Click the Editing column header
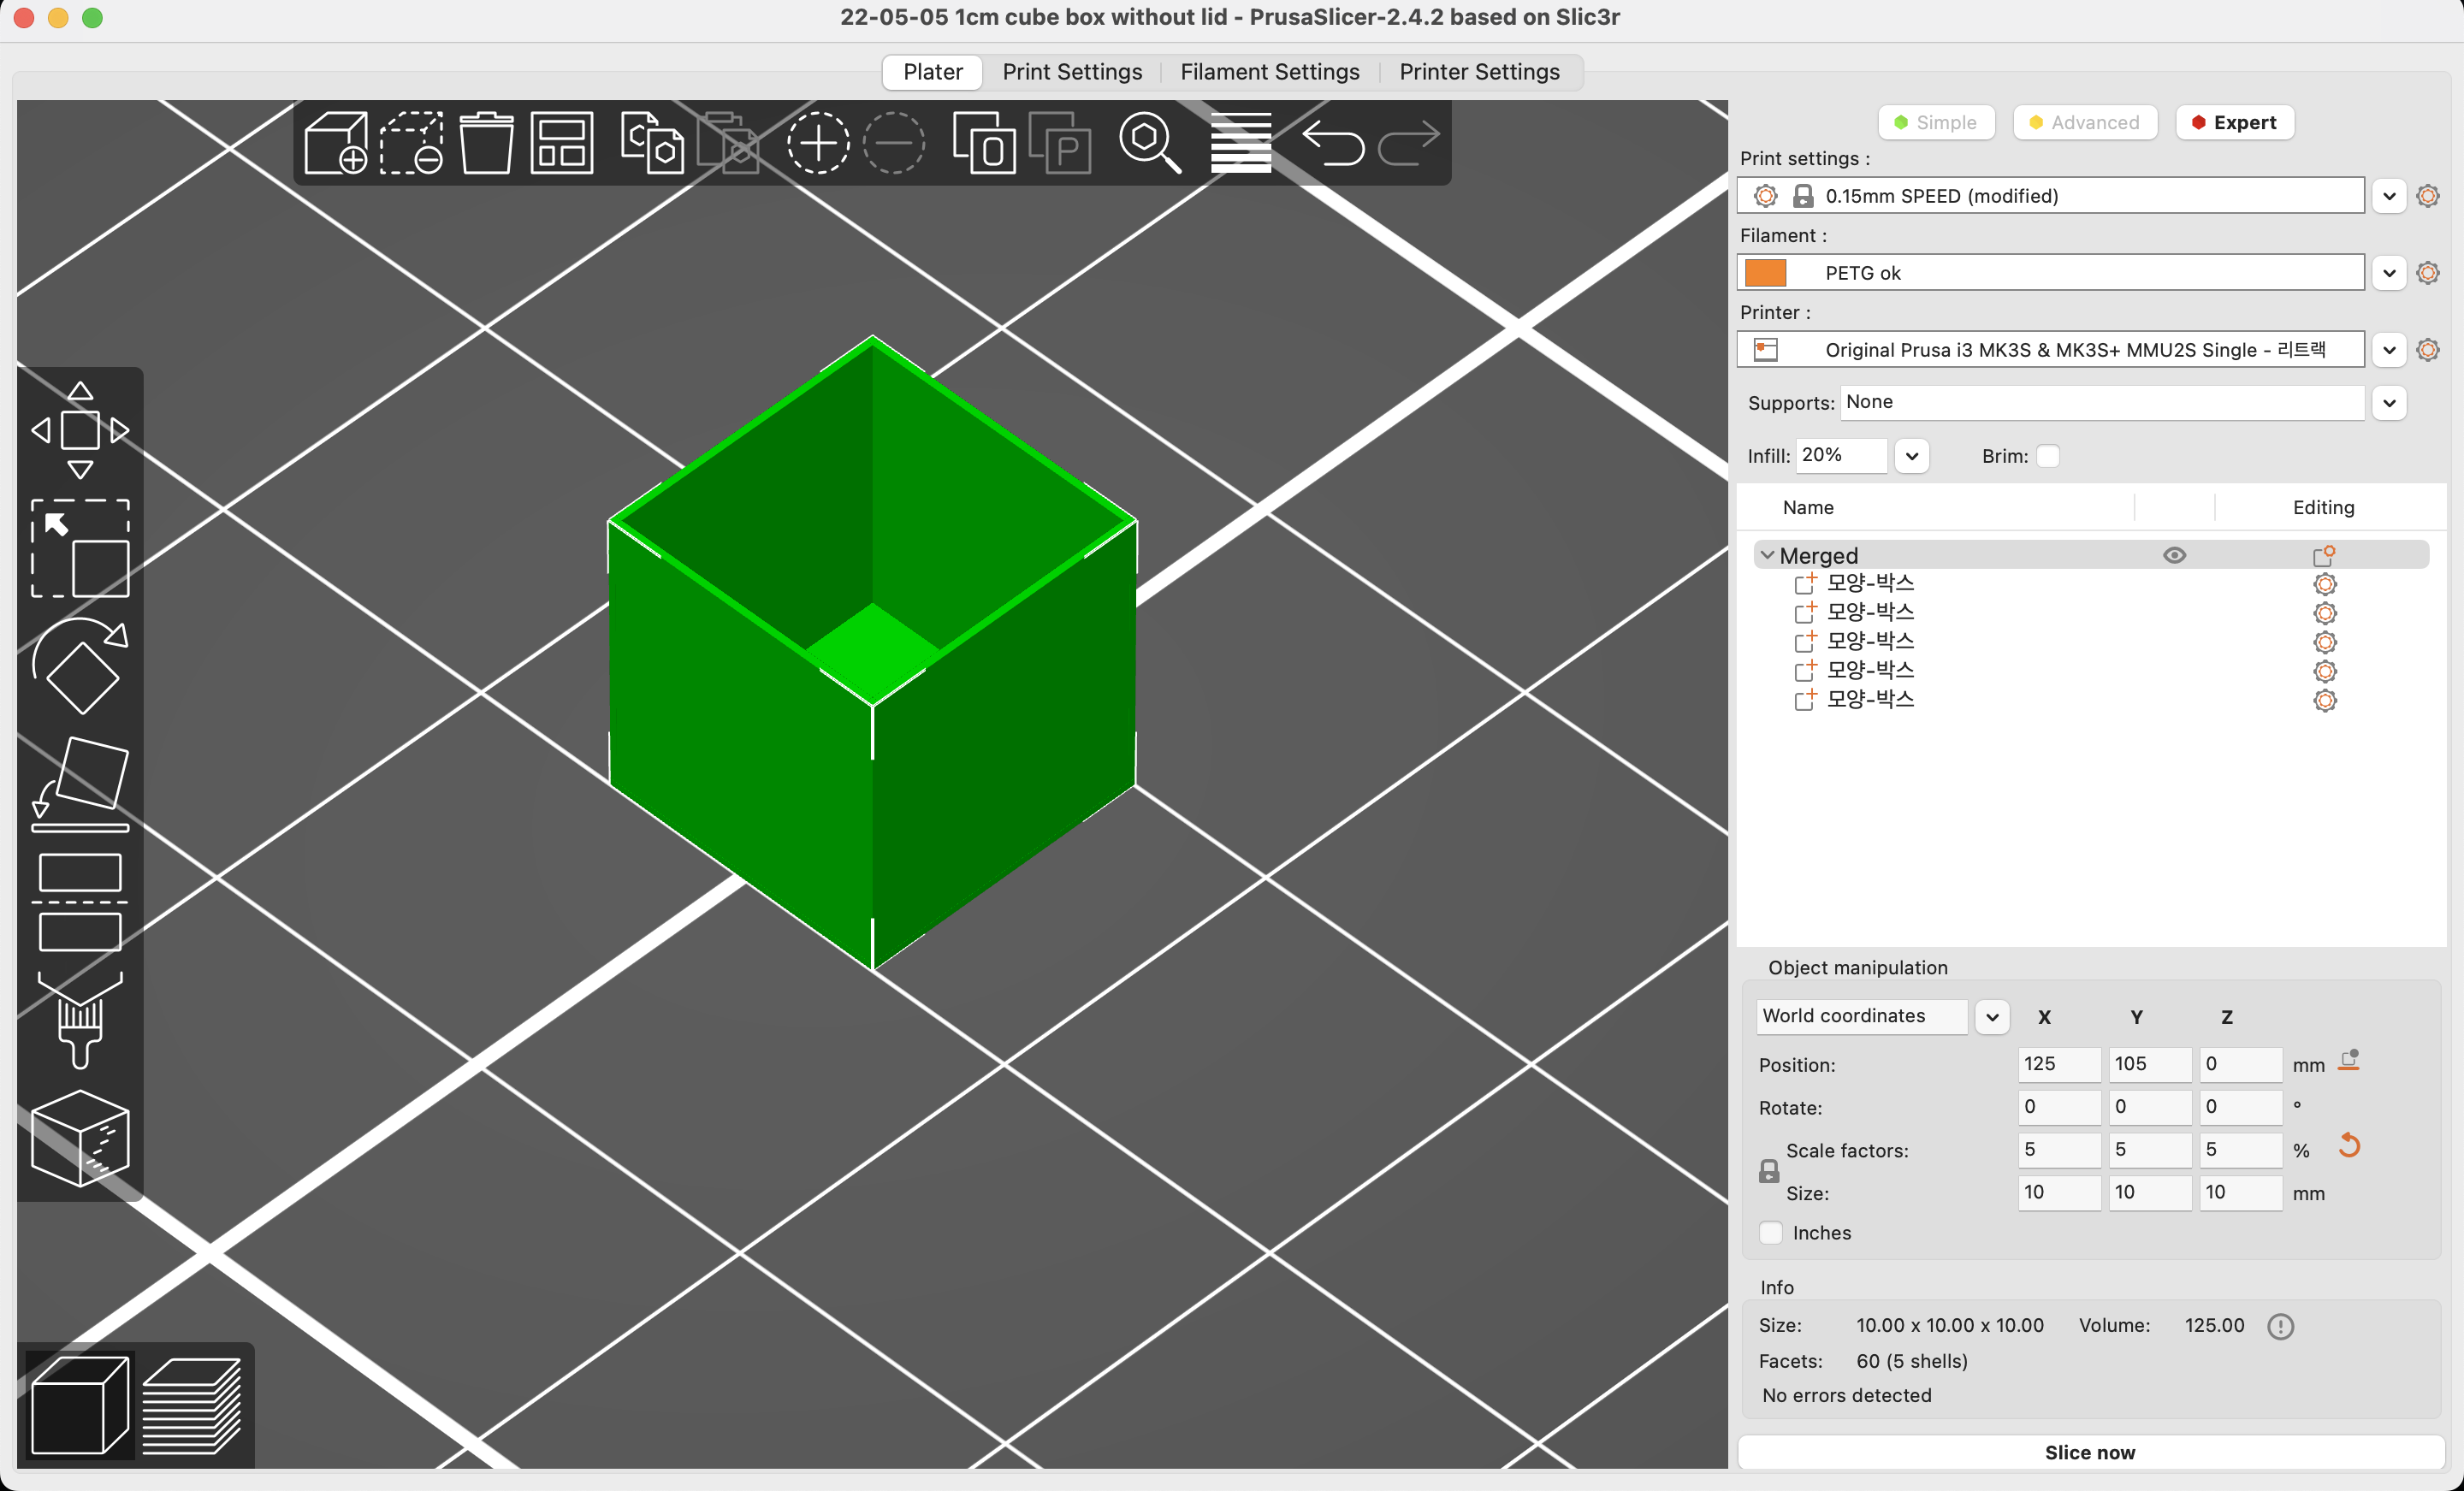 2323,508
